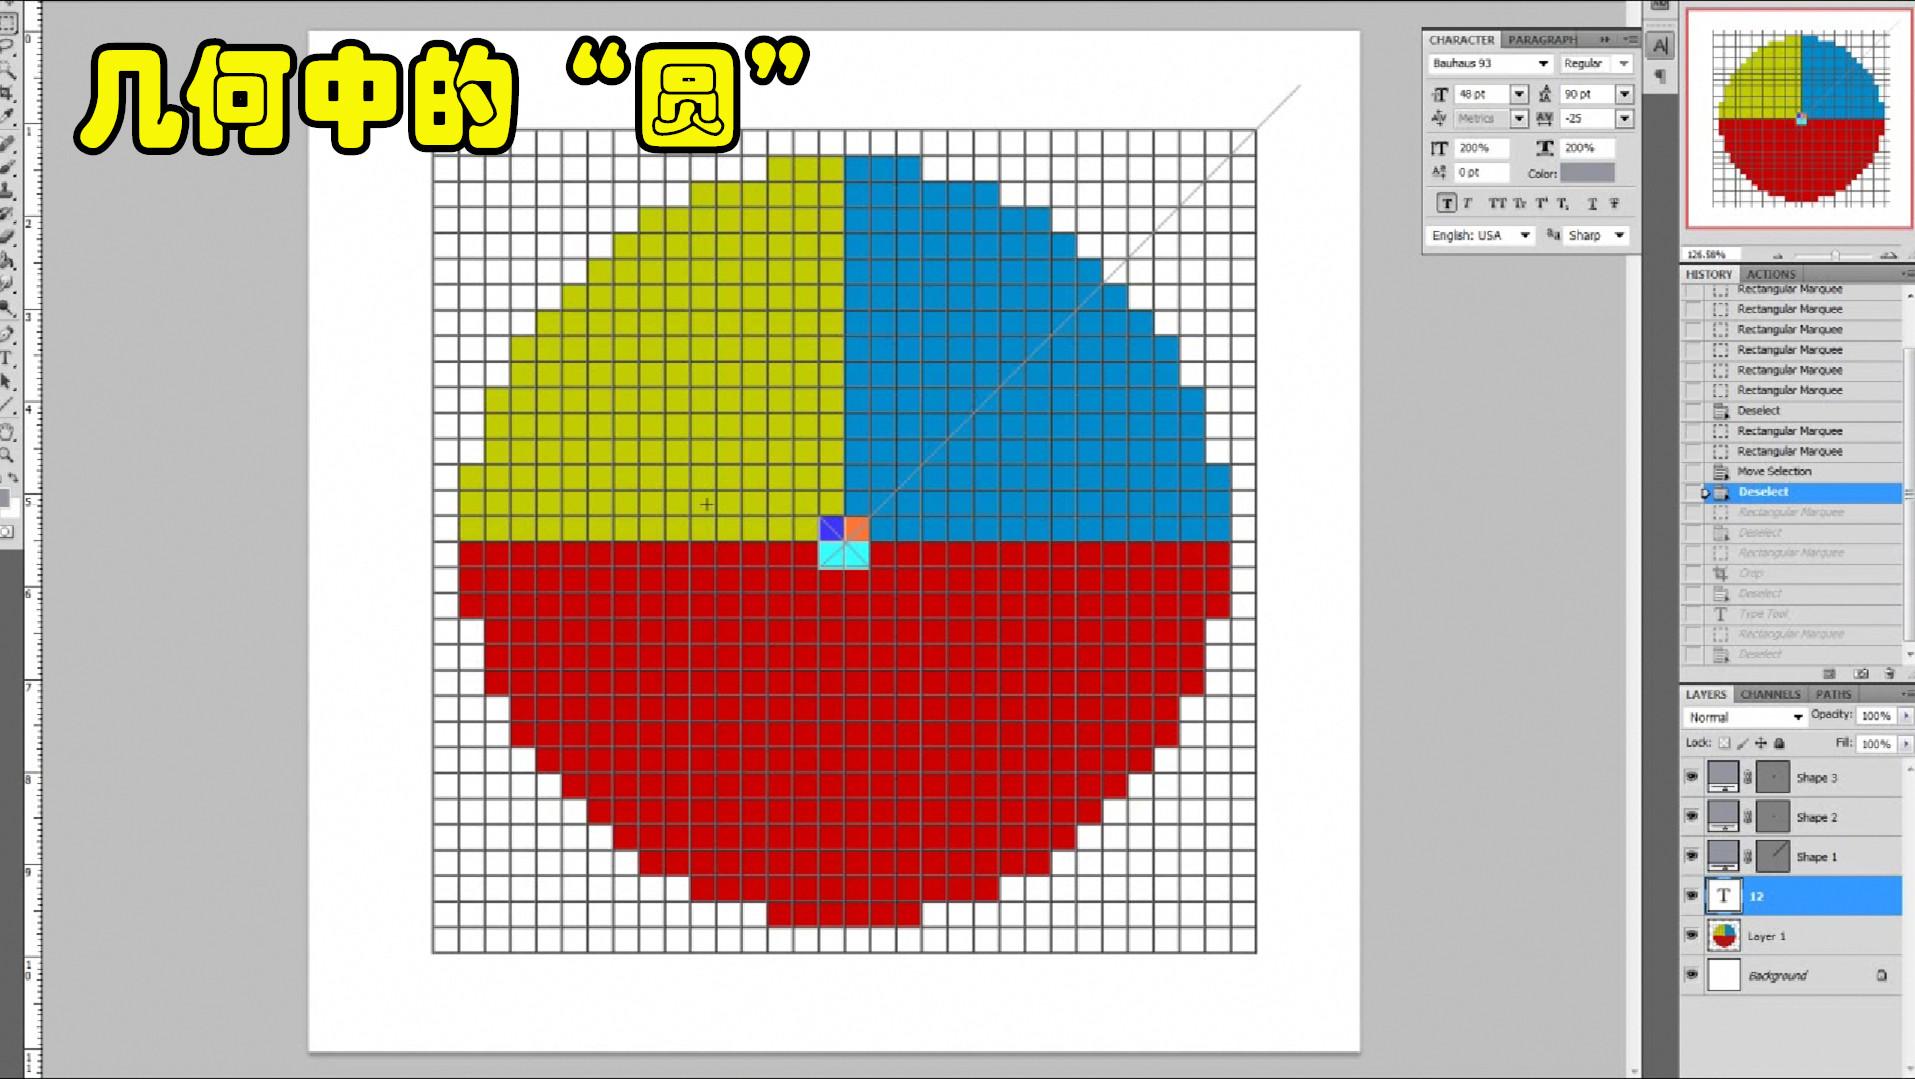
Task: Switch to the Channels tab
Action: 1770,694
